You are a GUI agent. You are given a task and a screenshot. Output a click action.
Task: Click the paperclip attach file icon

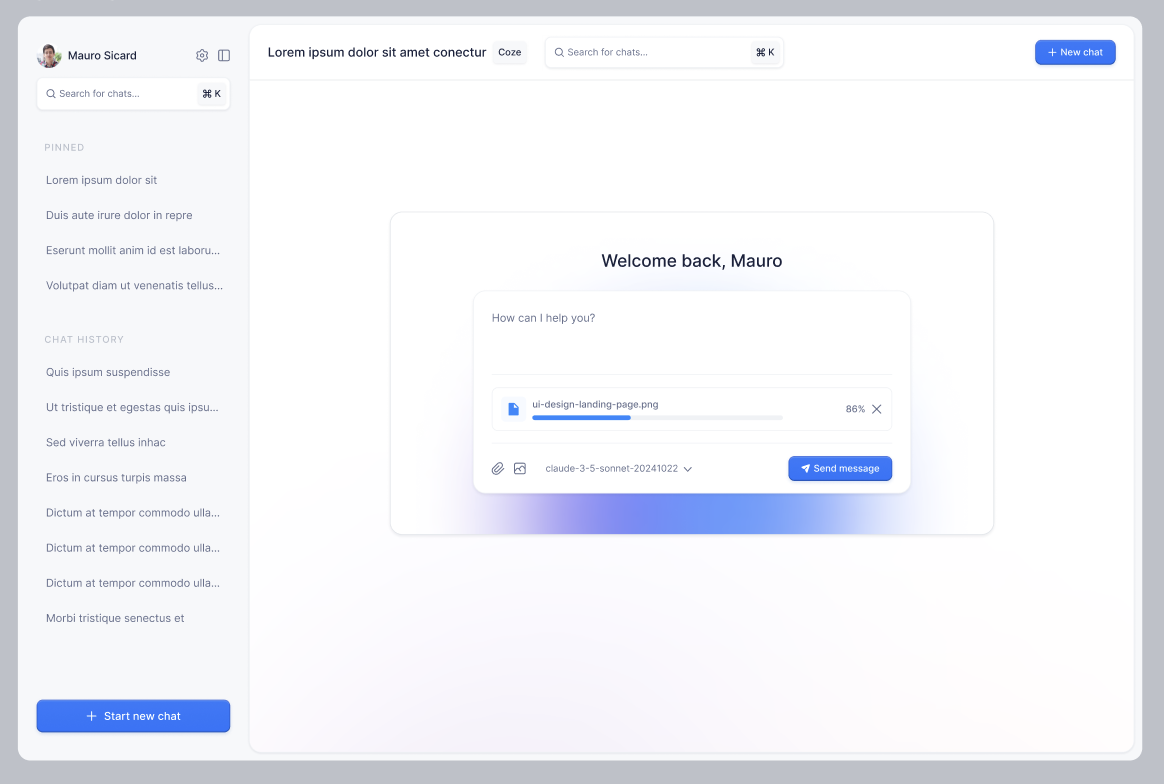point(497,468)
